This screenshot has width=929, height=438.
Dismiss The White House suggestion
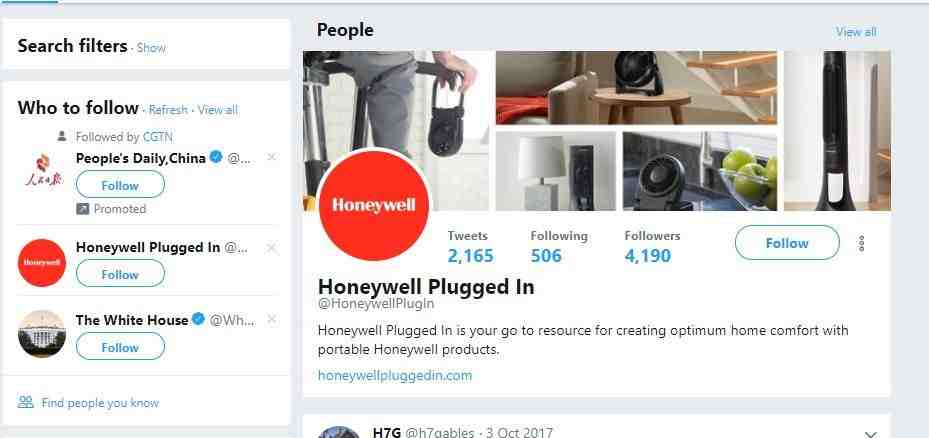(271, 319)
